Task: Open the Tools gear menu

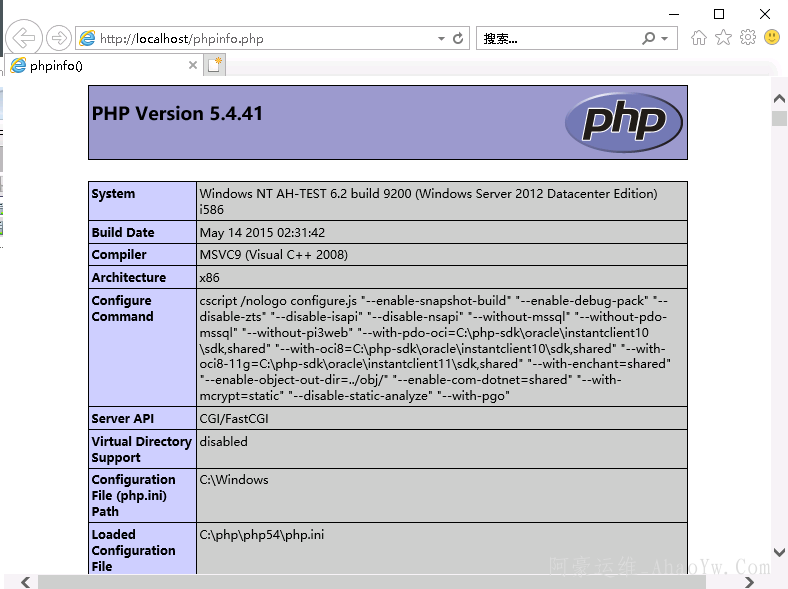Action: pos(747,38)
